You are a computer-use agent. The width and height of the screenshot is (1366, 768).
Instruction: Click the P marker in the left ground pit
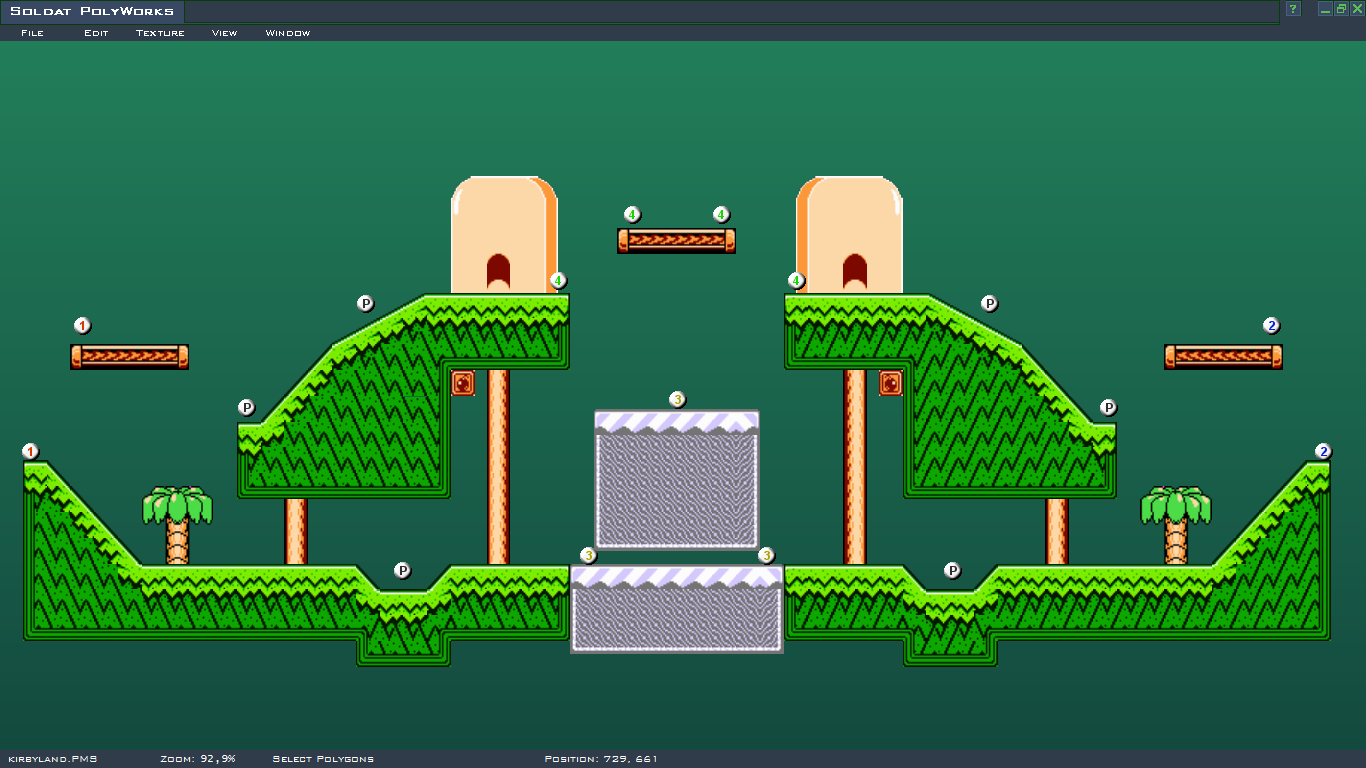[x=402, y=571]
